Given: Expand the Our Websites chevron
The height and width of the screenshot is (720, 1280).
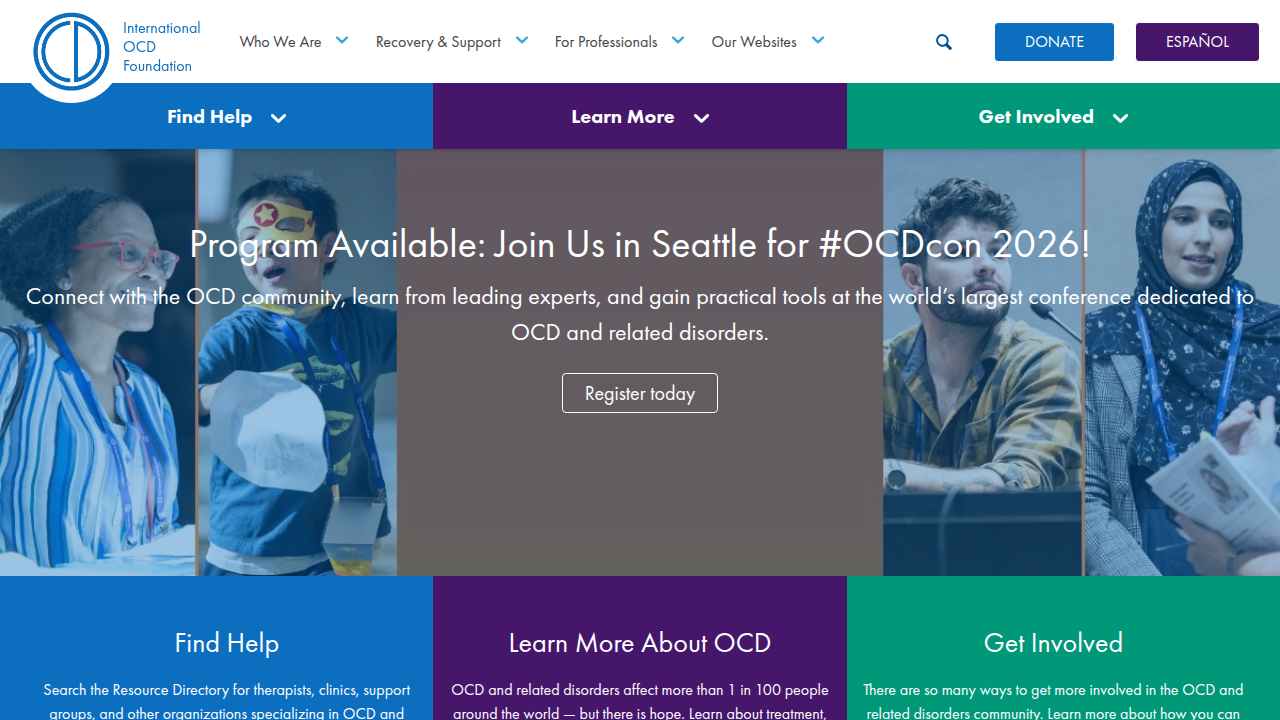Looking at the screenshot, I should click(x=818, y=40).
